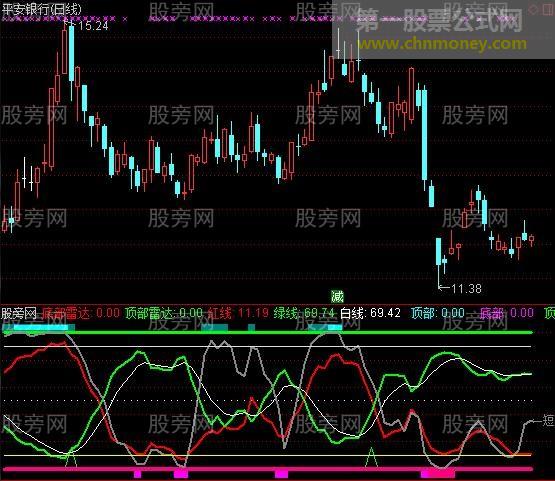This screenshot has width=555, height=481.
Task: Click the green triangle marker in the indicator's middle
Action: pyautogui.click(x=371, y=457)
